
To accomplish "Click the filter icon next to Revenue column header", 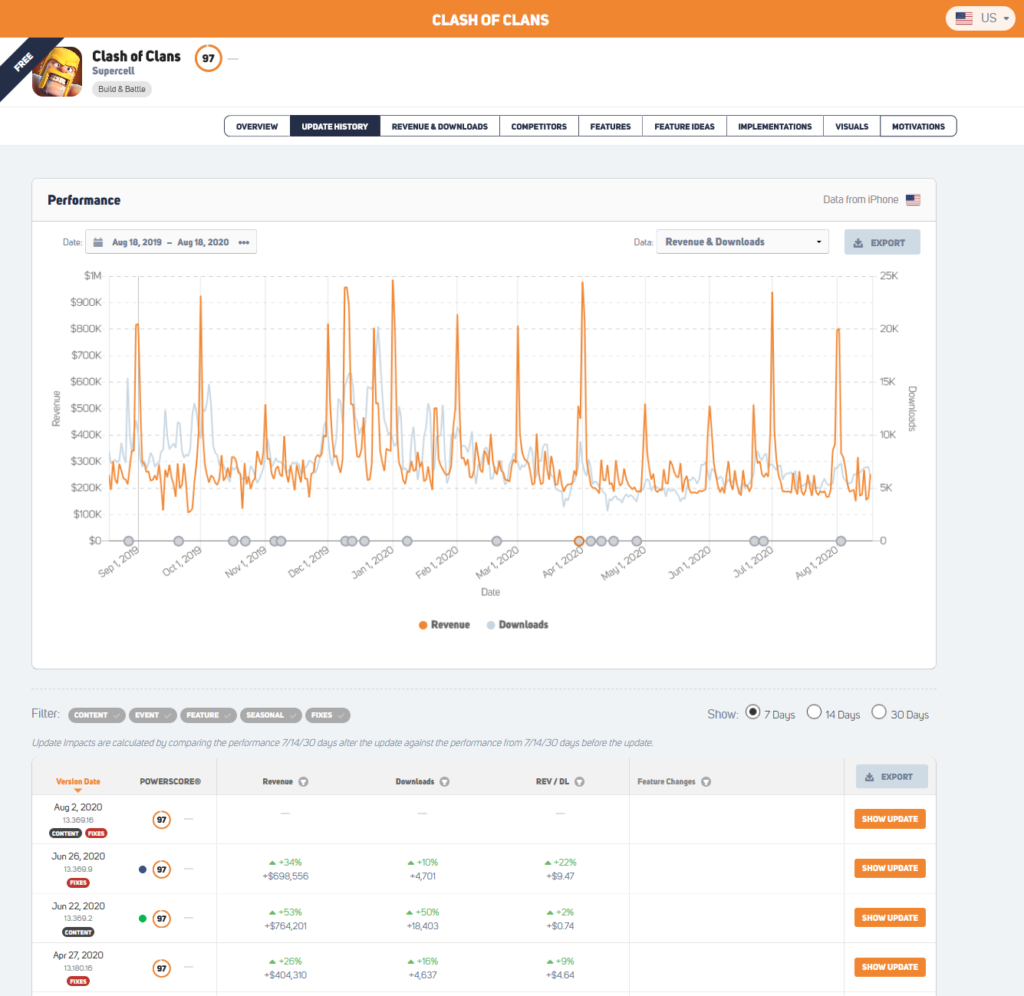I will coord(304,782).
